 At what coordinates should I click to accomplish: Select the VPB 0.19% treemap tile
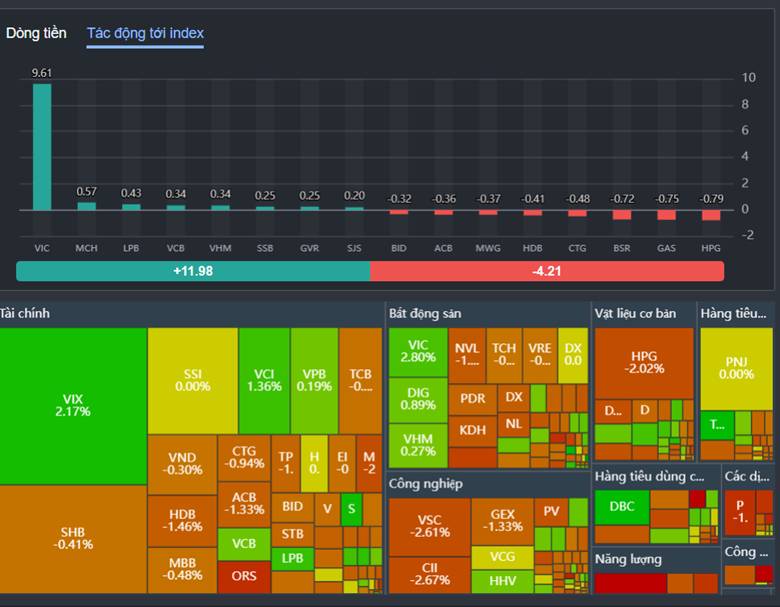(314, 380)
